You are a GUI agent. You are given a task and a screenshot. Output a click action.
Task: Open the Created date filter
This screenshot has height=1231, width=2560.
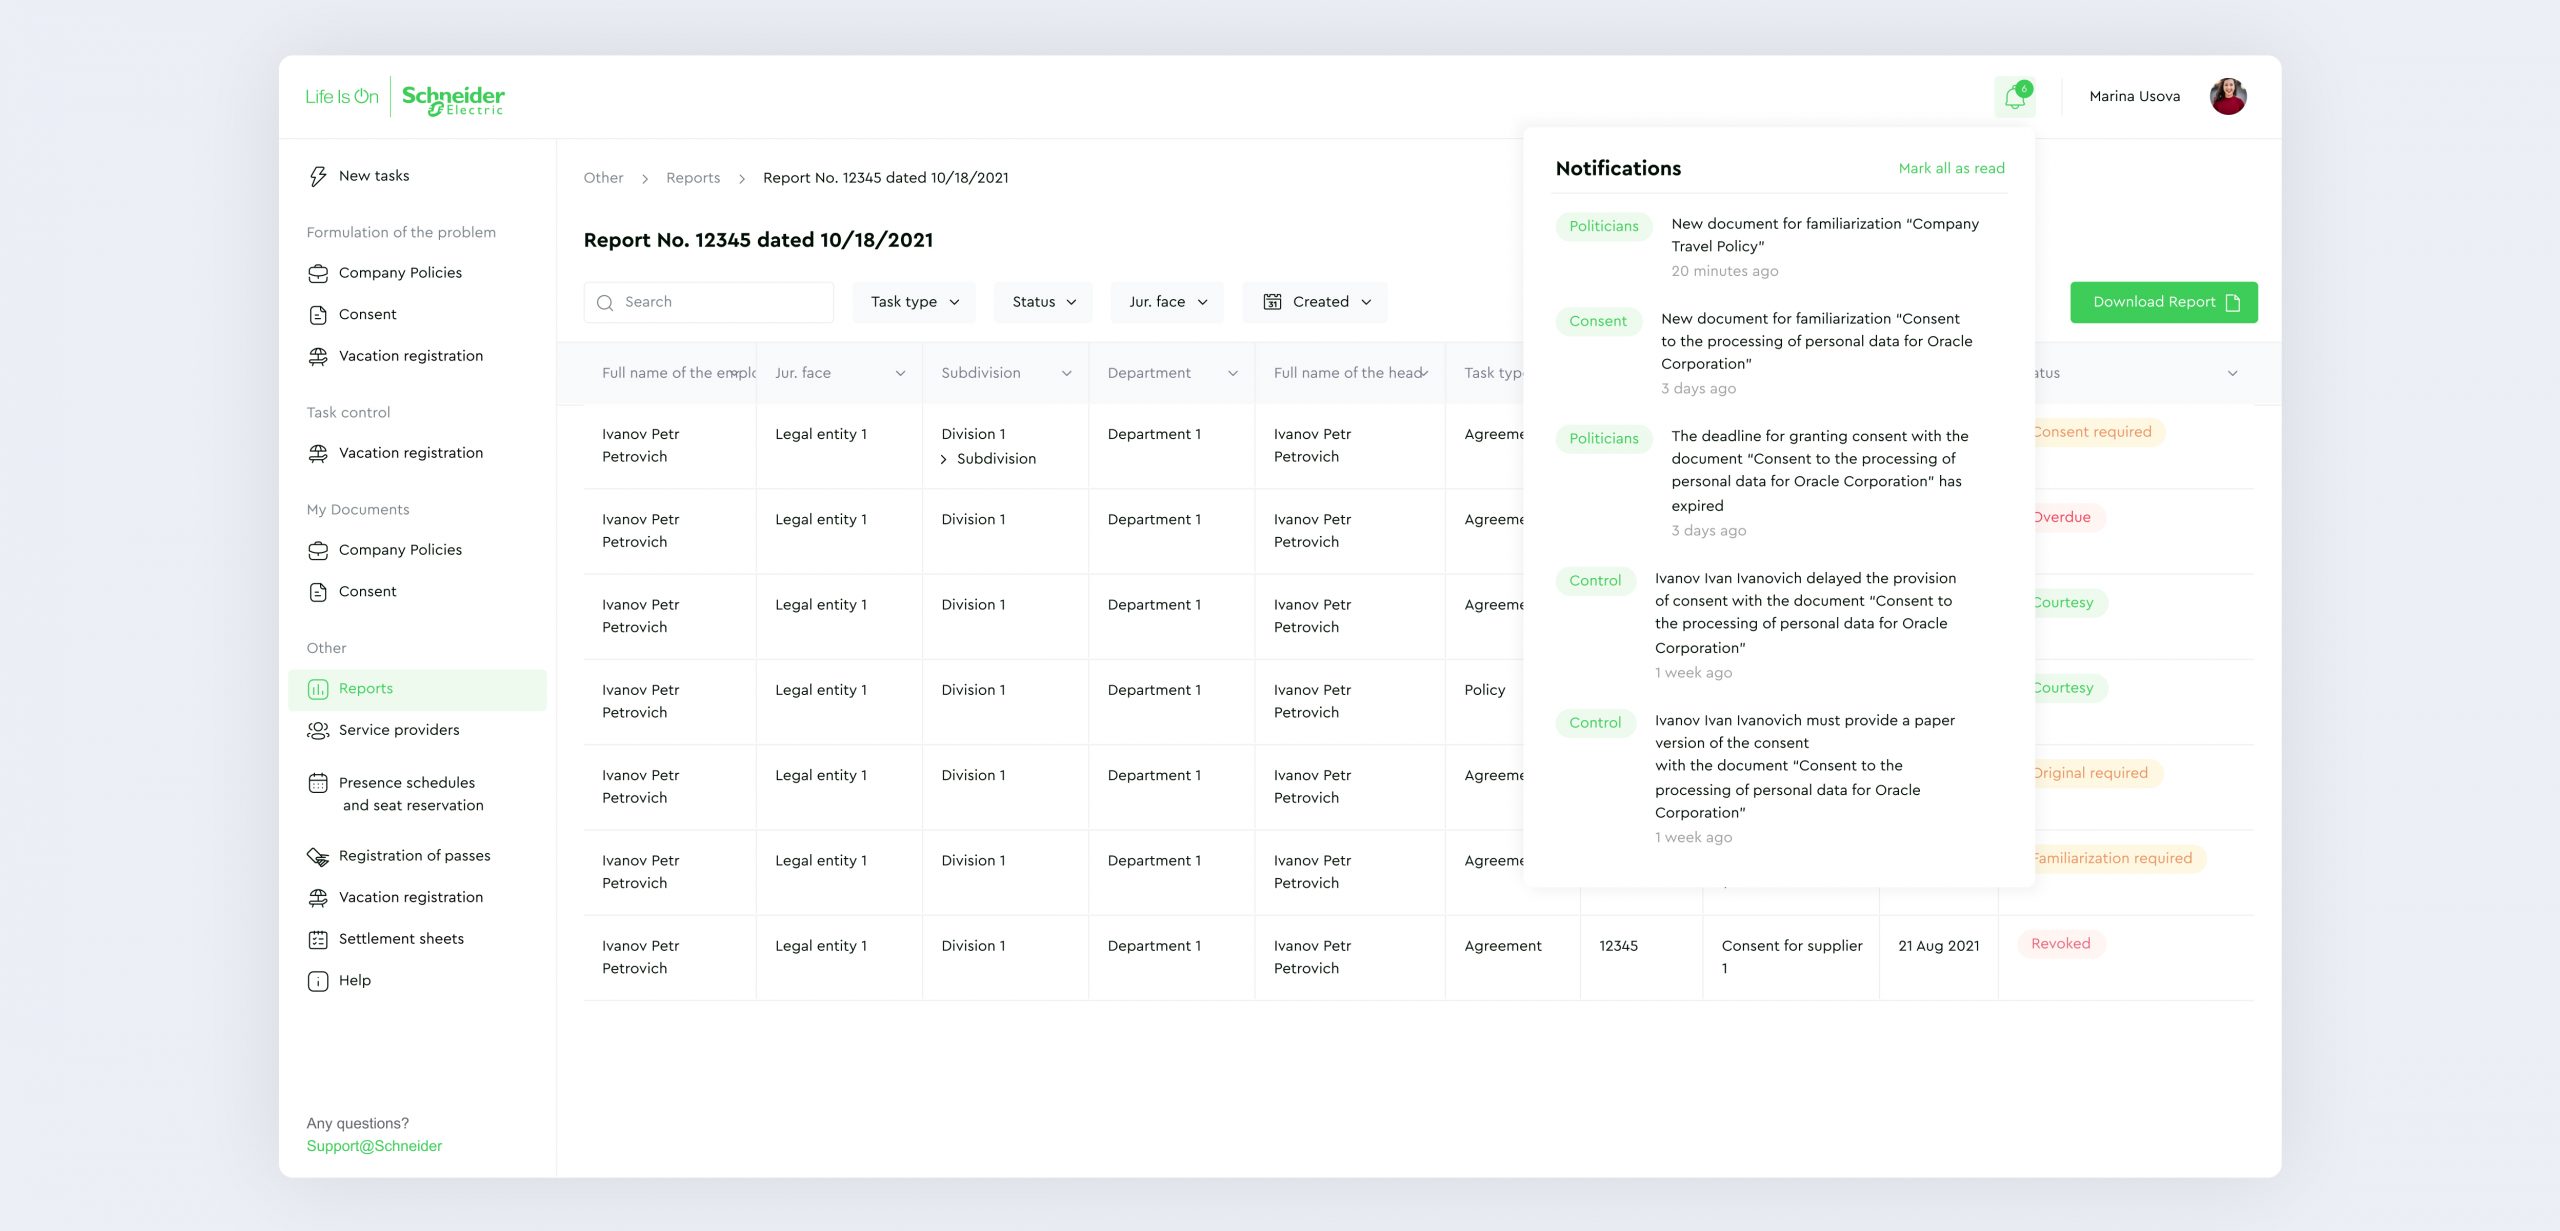click(x=1315, y=302)
